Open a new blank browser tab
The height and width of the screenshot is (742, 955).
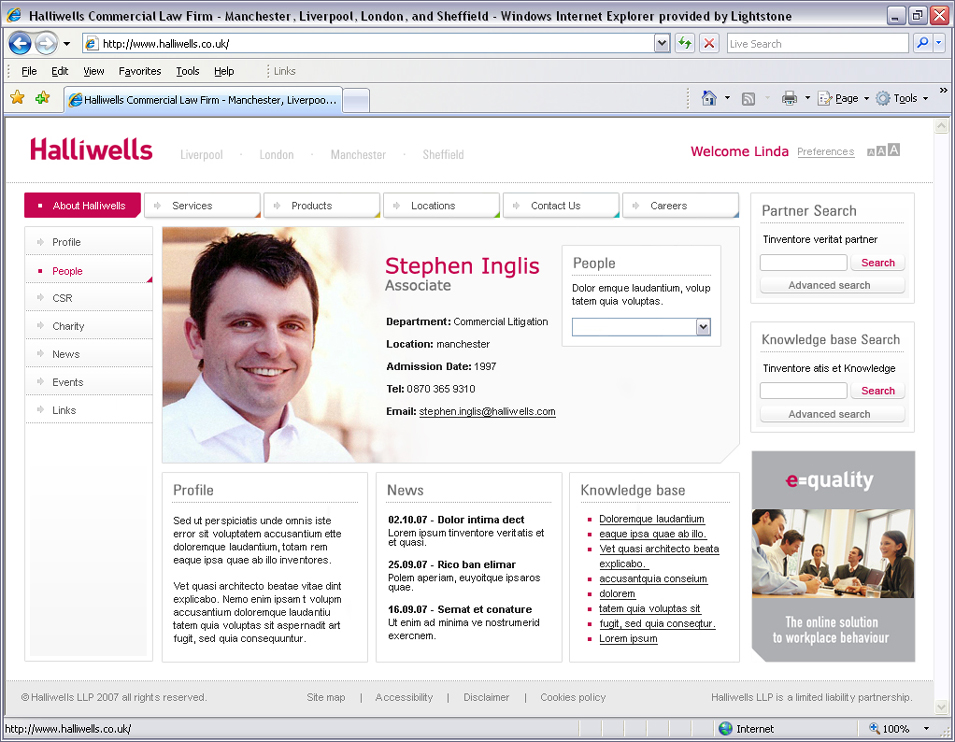coord(356,101)
